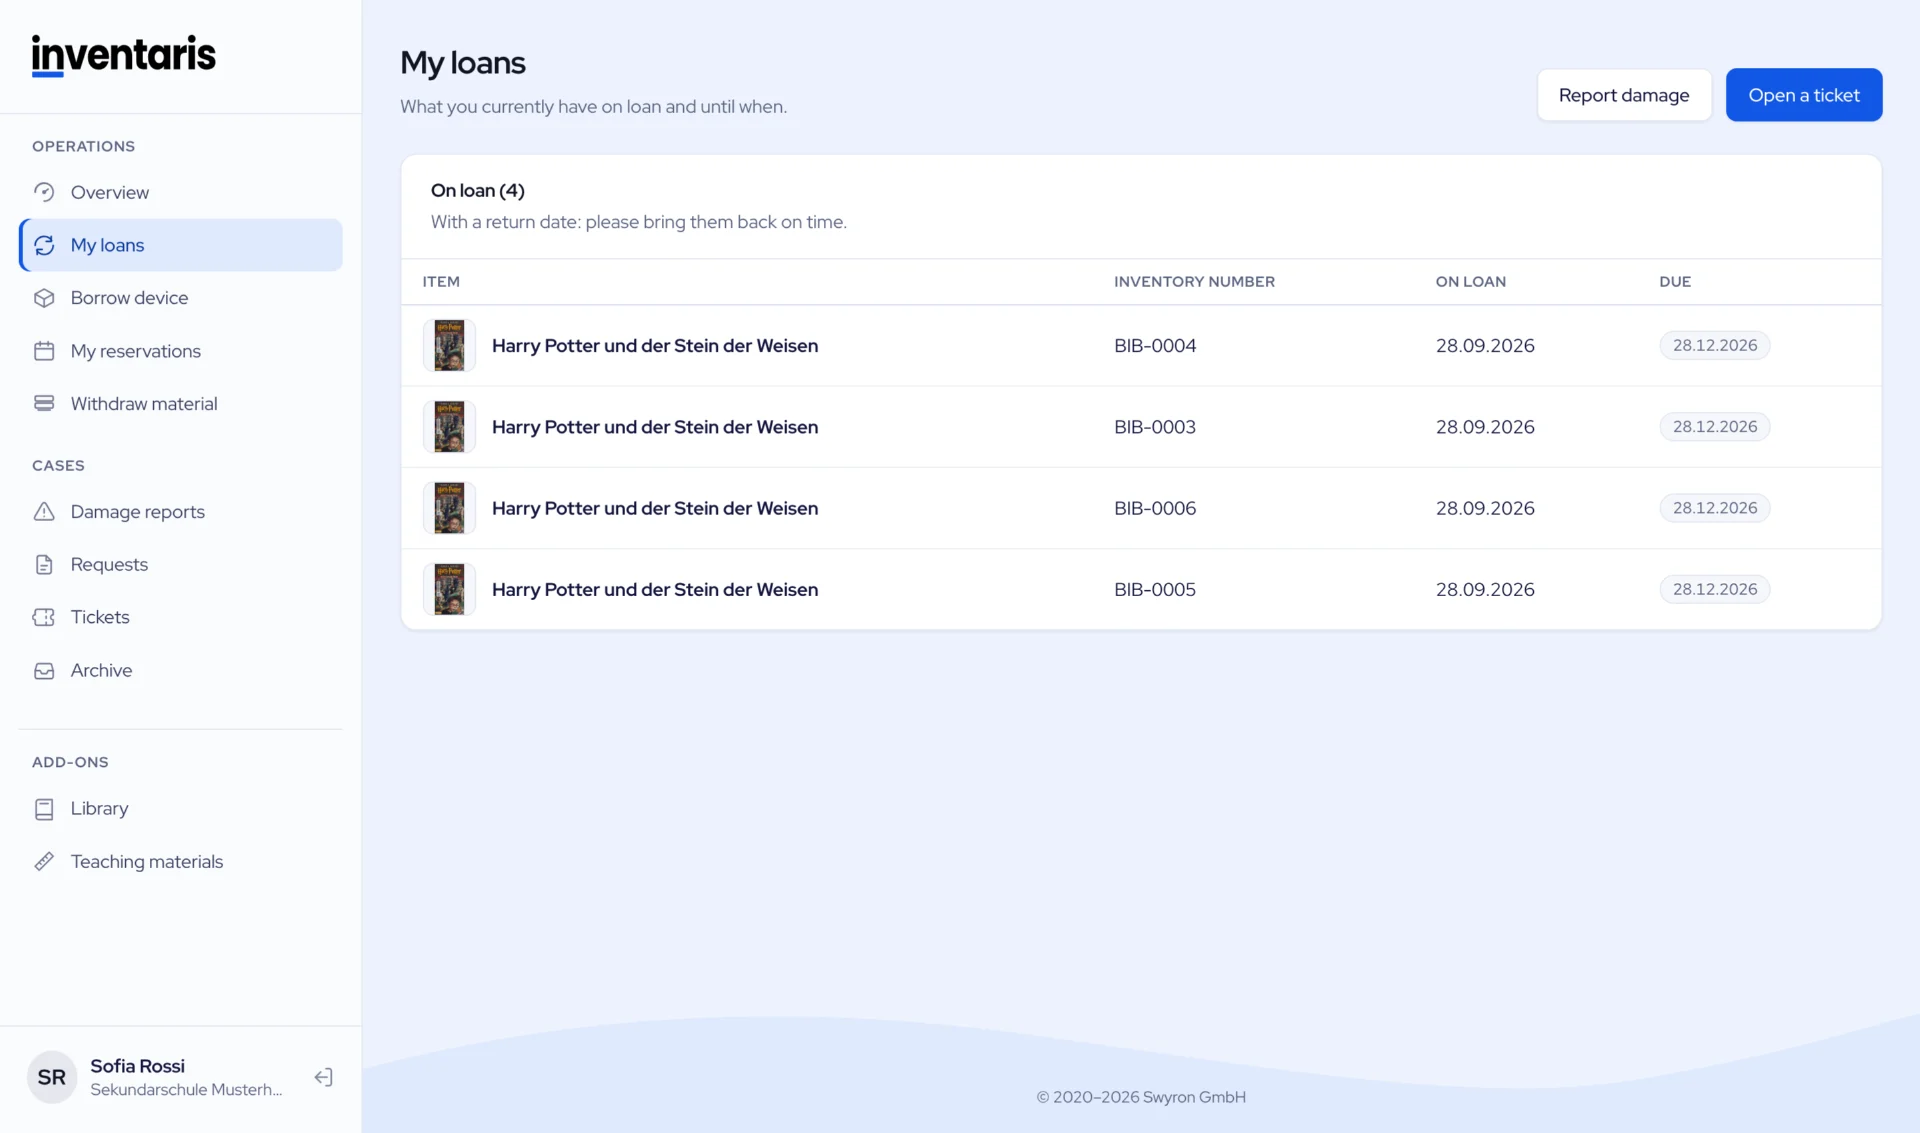This screenshot has width=1920, height=1133.
Task: Click the DUE column header
Action: click(x=1675, y=282)
